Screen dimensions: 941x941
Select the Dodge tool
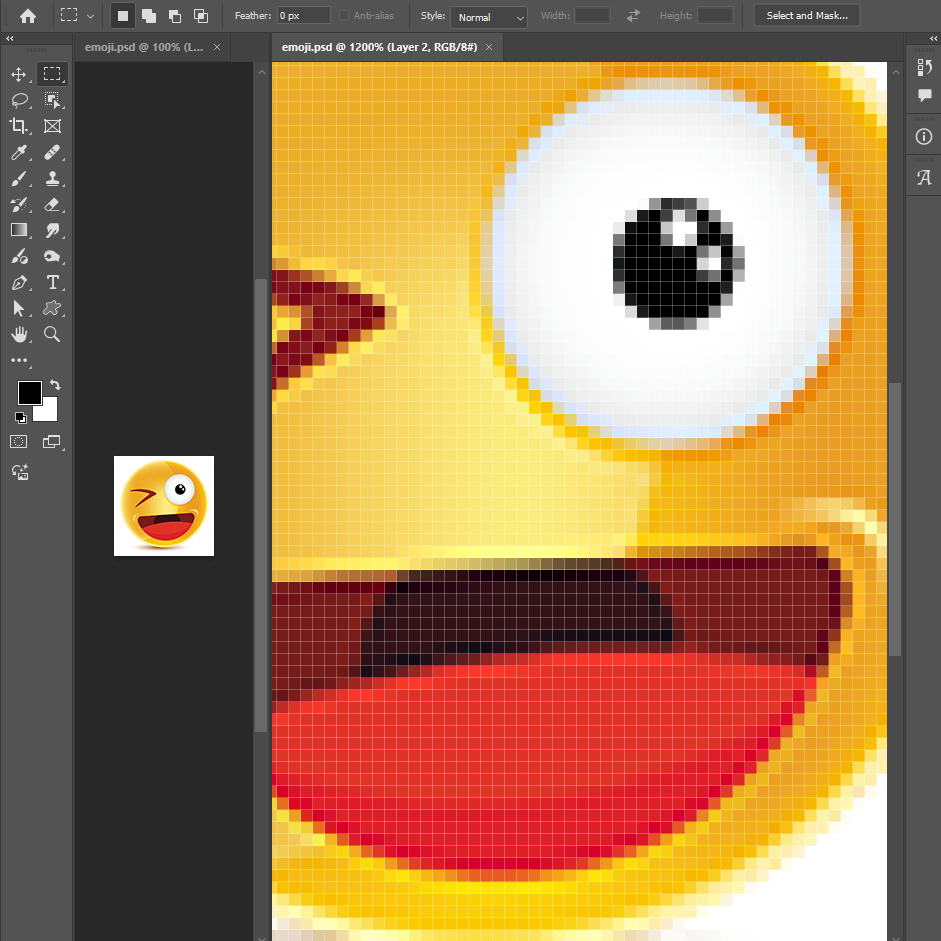(x=19, y=256)
